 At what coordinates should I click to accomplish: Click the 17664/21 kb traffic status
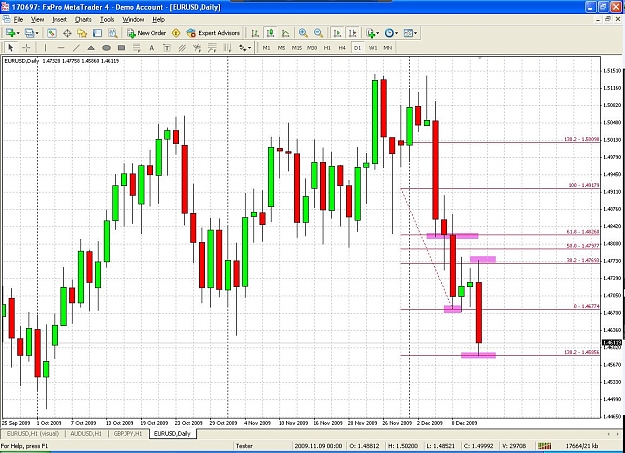click(582, 445)
